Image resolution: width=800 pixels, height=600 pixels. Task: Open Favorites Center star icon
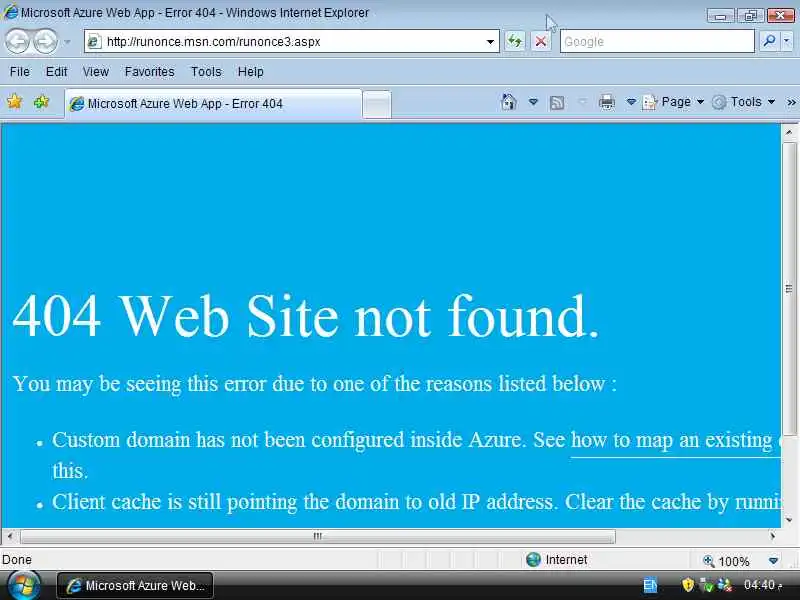coord(15,102)
